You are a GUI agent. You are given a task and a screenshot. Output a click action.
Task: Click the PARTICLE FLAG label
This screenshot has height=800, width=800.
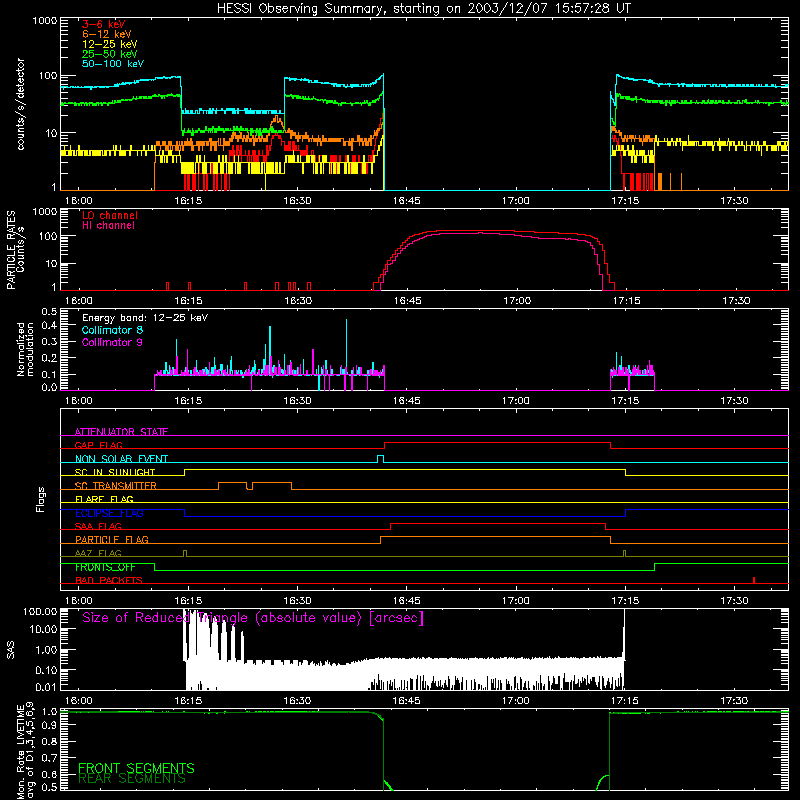[112, 539]
